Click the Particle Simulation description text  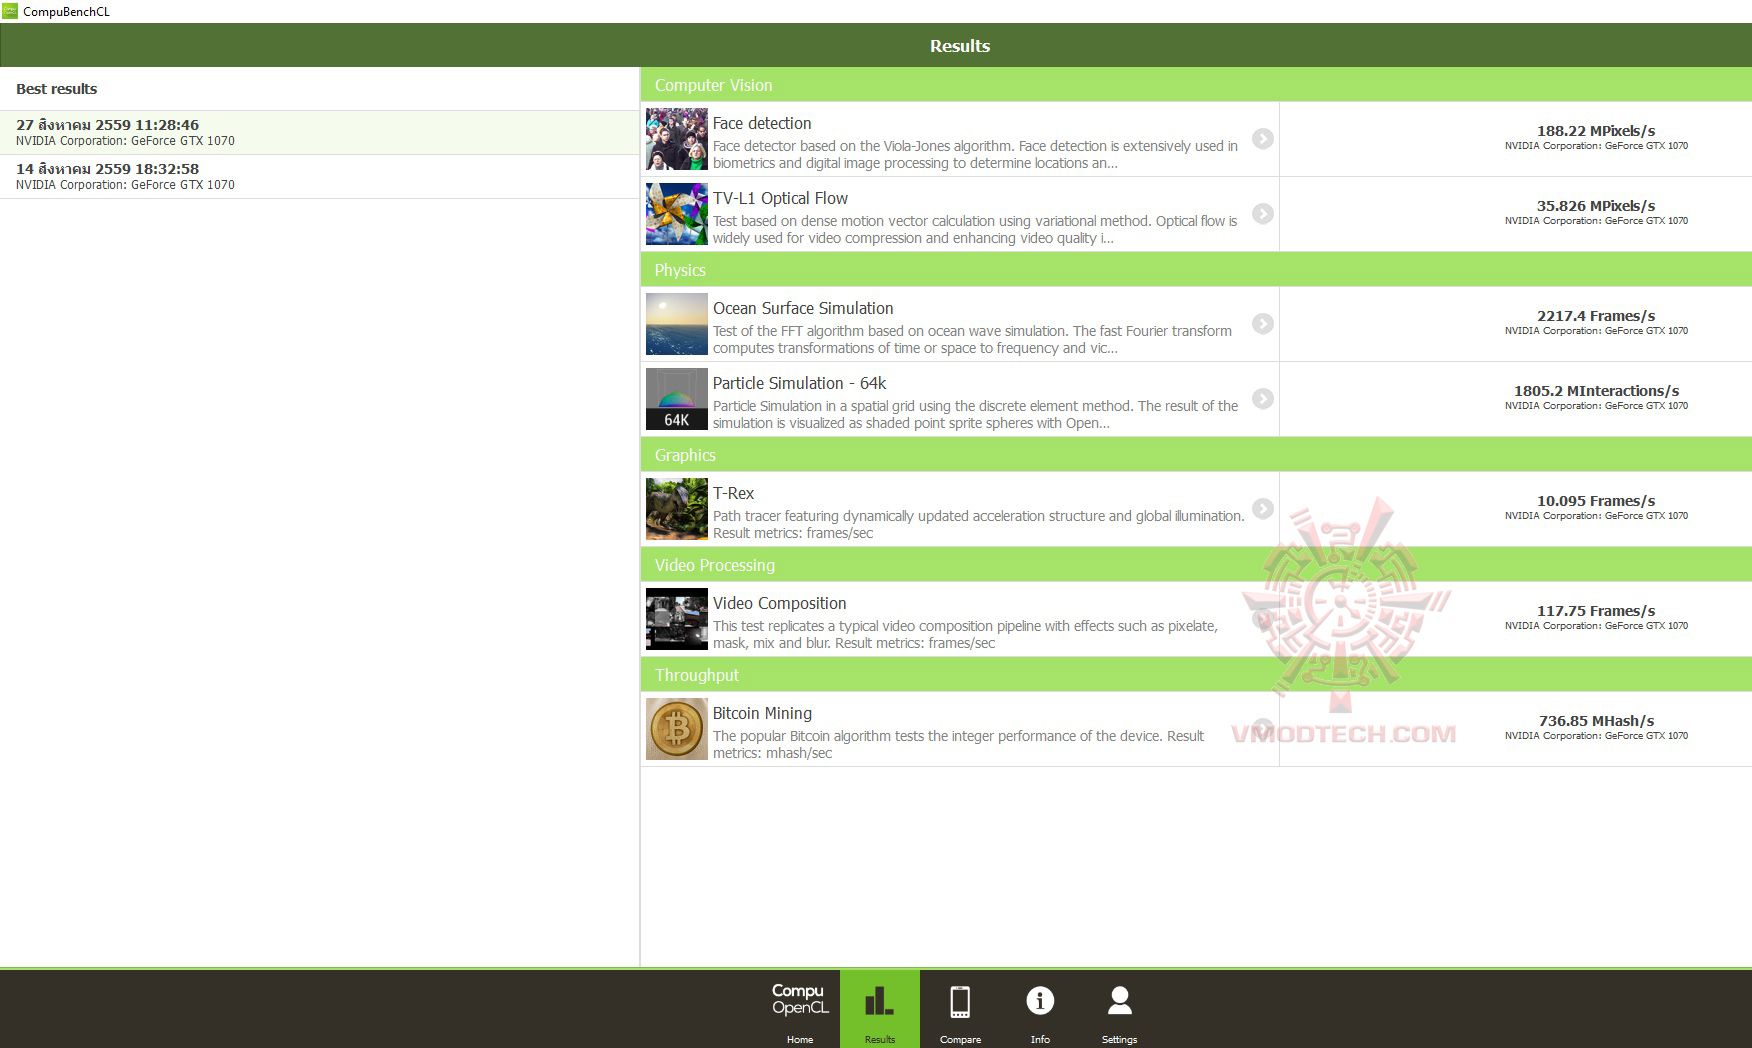pos(975,415)
